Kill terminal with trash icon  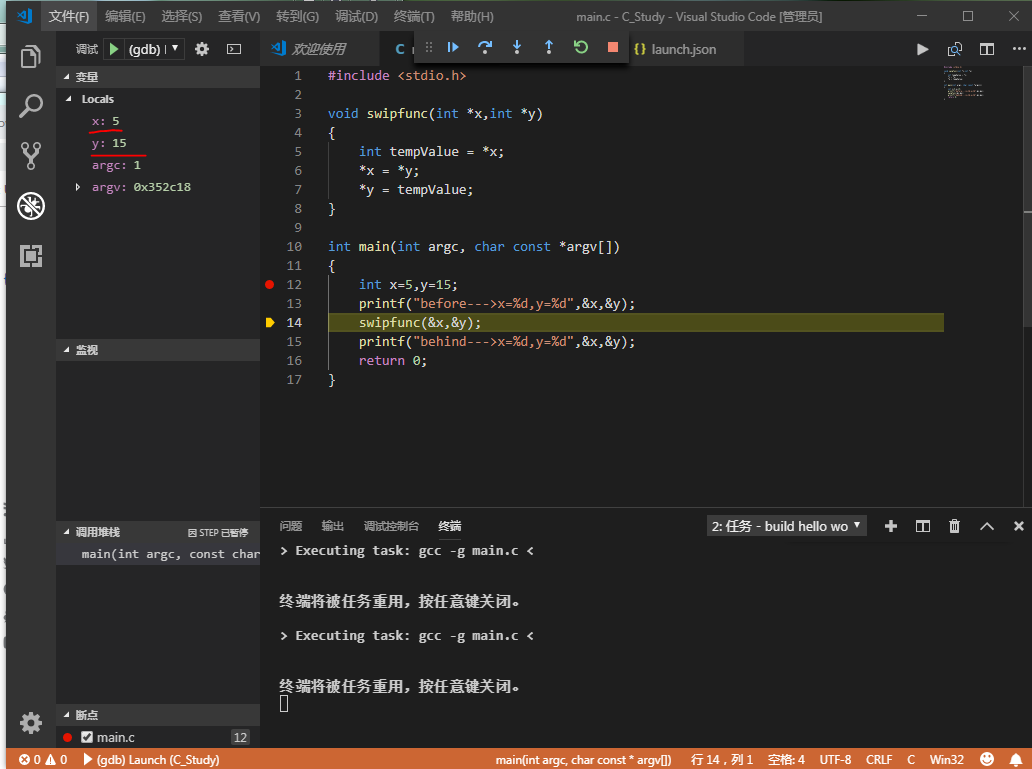click(x=954, y=526)
